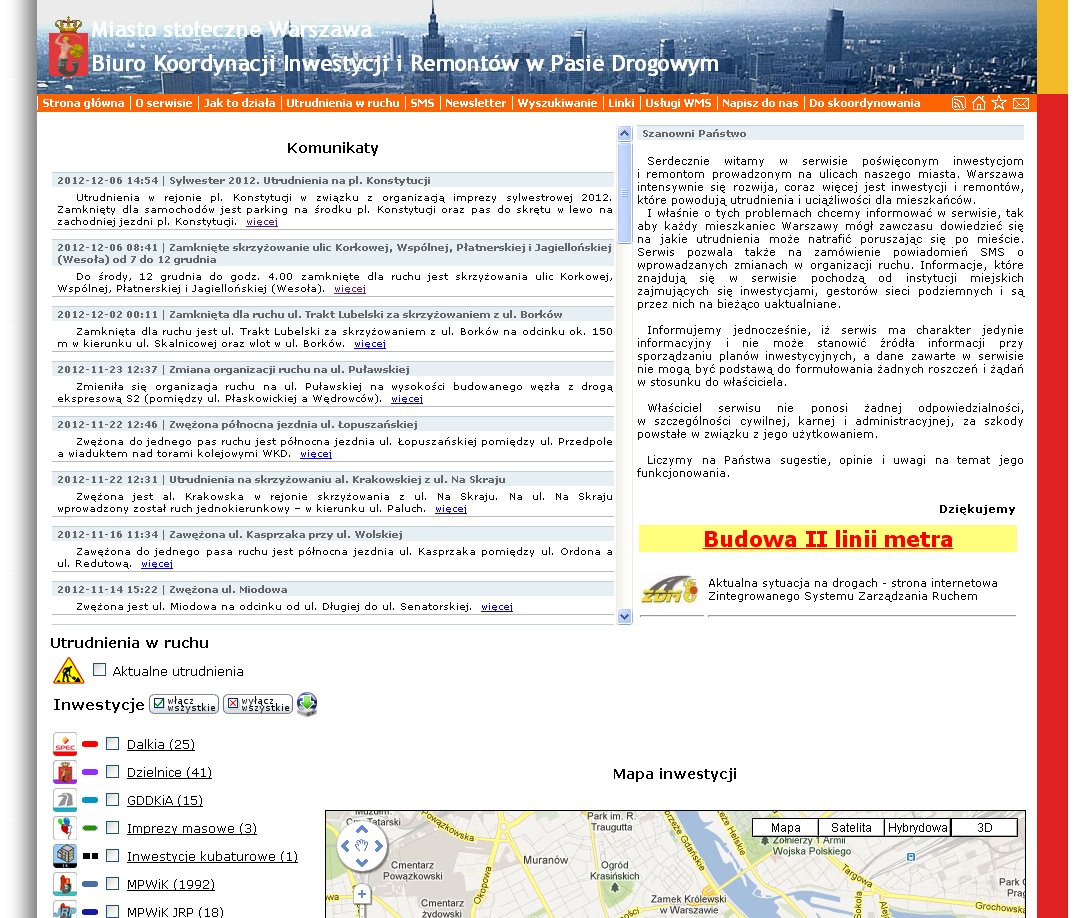This screenshot has height=918, width=1086.
Task: Click the MPWiK (1992) logo icon
Action: pyautogui.click(x=65, y=884)
